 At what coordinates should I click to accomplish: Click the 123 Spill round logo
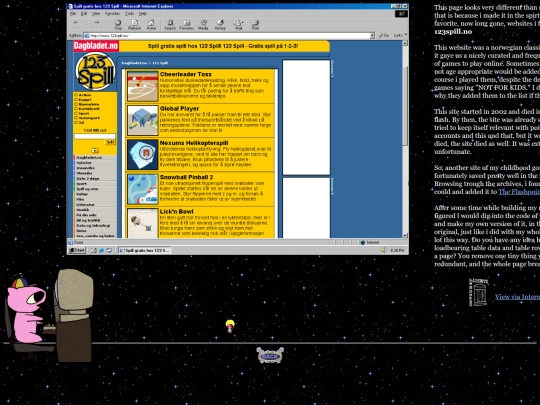[95, 72]
